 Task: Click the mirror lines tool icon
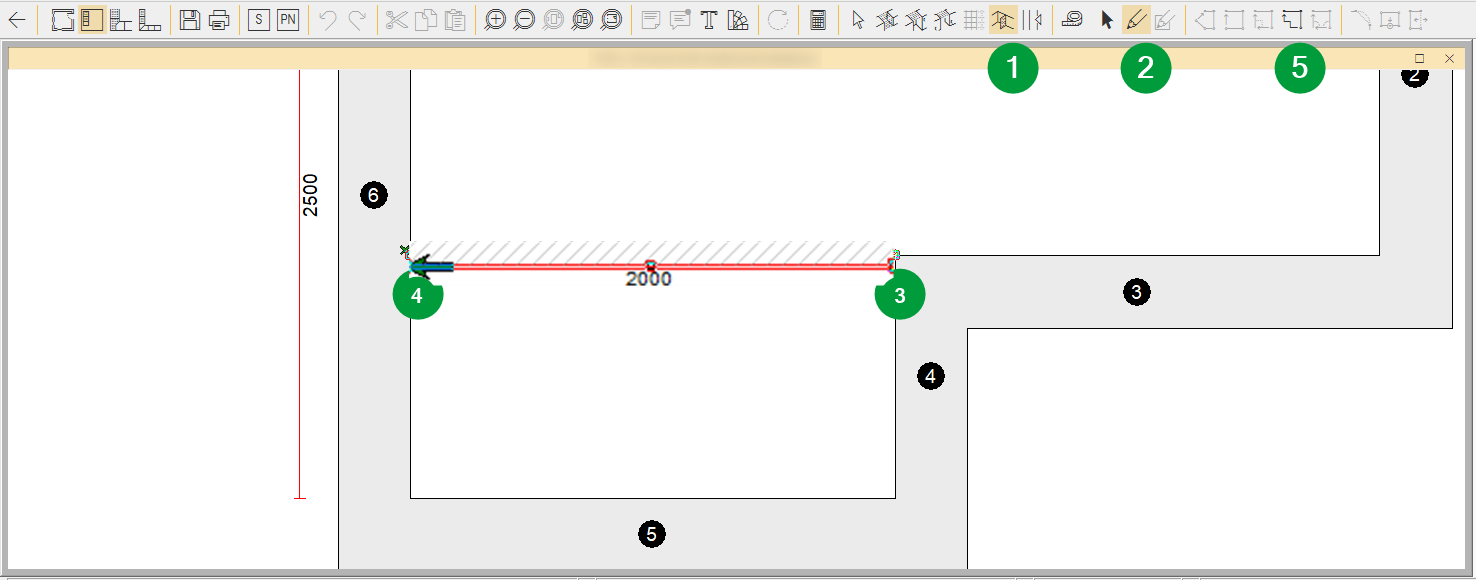pos(1033,19)
